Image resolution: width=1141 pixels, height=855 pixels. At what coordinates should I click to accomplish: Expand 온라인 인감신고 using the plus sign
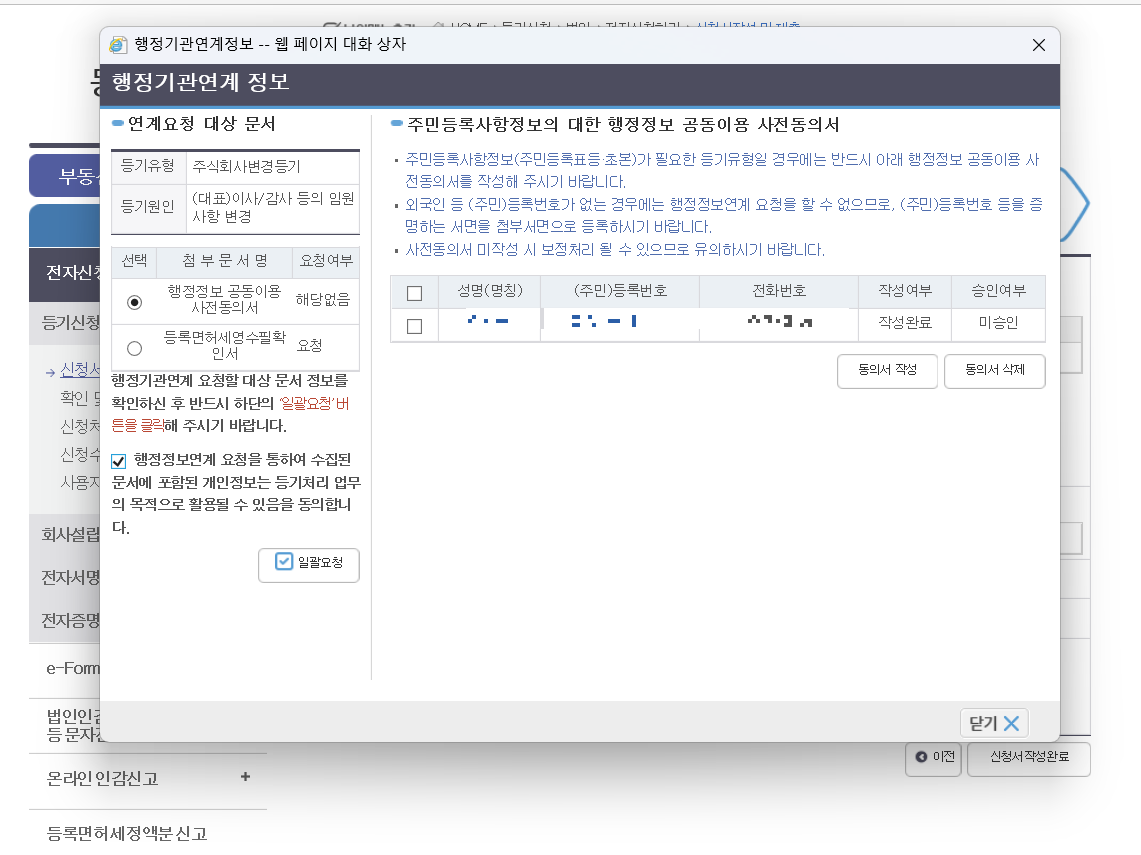pyautogui.click(x=244, y=777)
